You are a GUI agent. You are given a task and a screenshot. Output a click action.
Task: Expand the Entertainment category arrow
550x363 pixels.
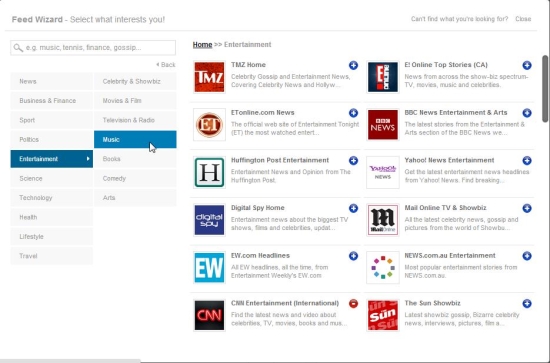click(x=88, y=159)
